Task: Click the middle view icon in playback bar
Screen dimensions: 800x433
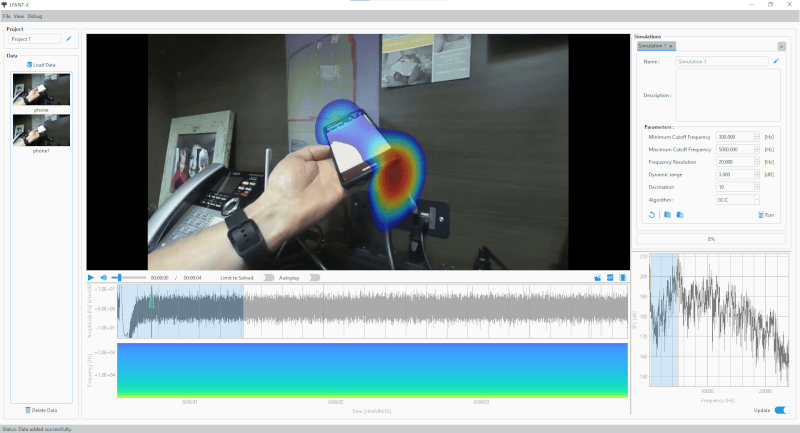Action: point(610,277)
